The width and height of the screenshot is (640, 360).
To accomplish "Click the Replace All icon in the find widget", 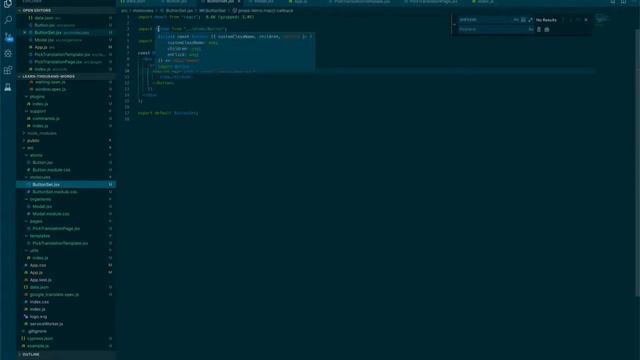I will tap(547, 29).
